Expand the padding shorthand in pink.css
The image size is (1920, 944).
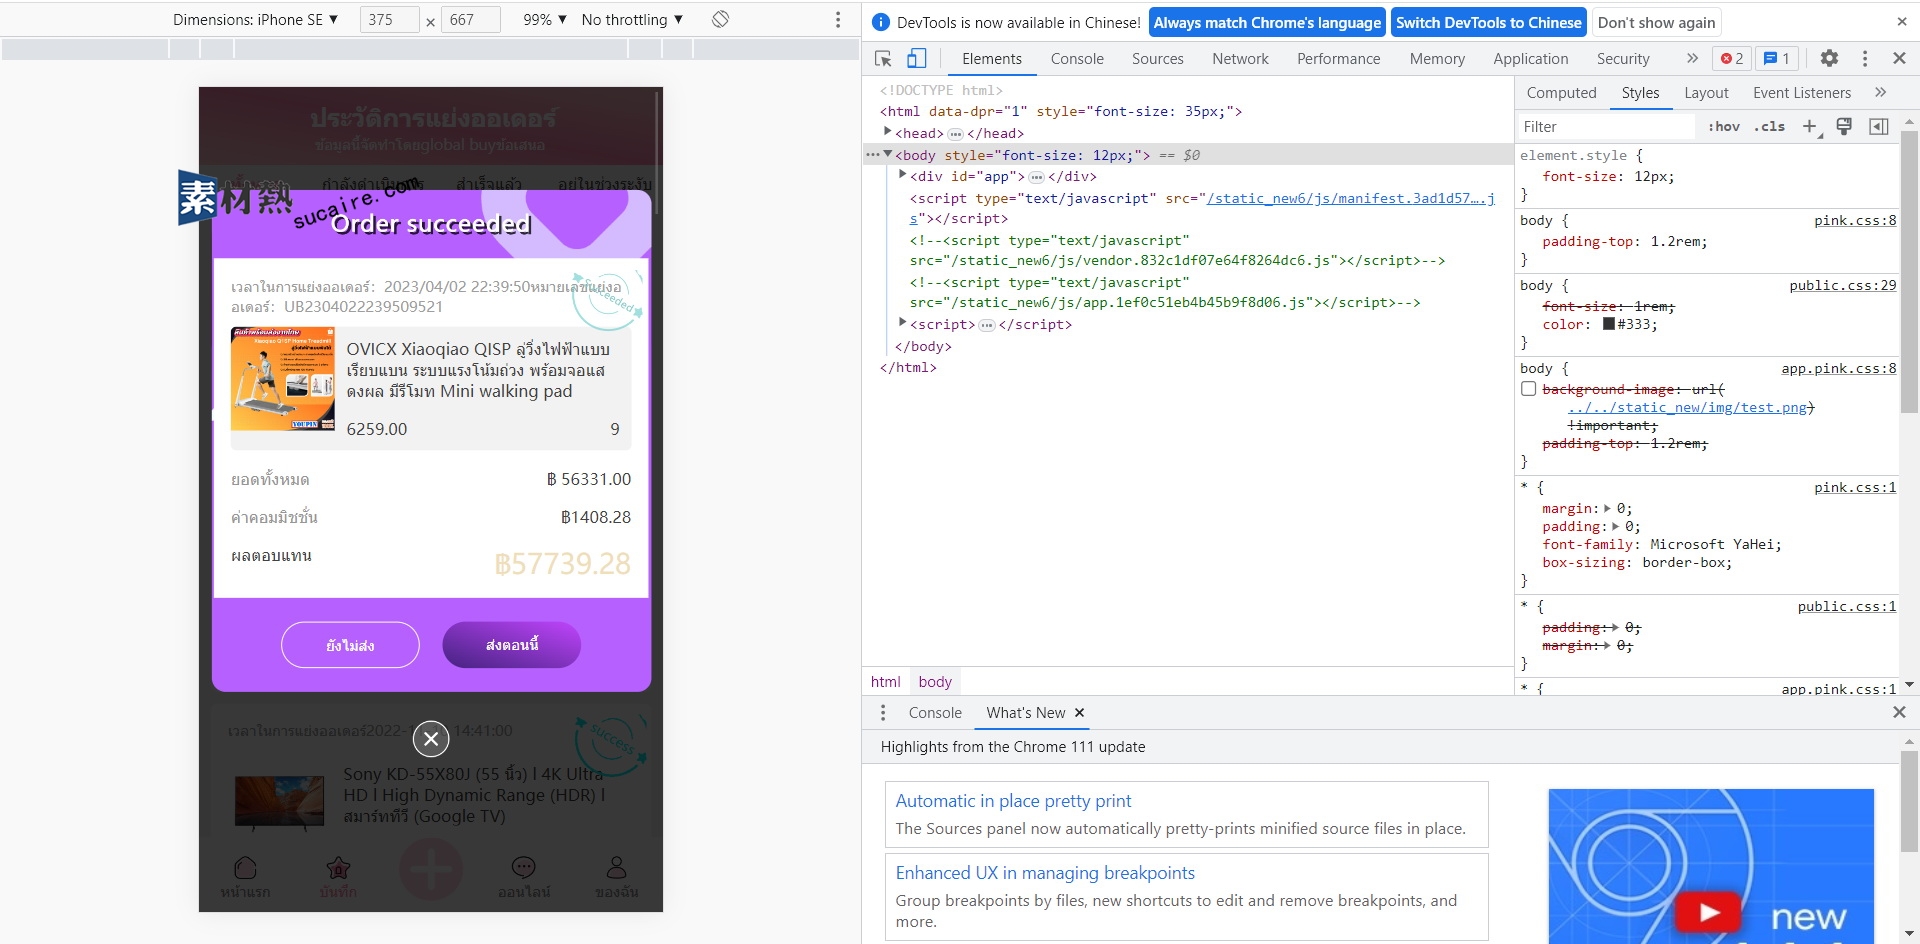pos(1615,526)
